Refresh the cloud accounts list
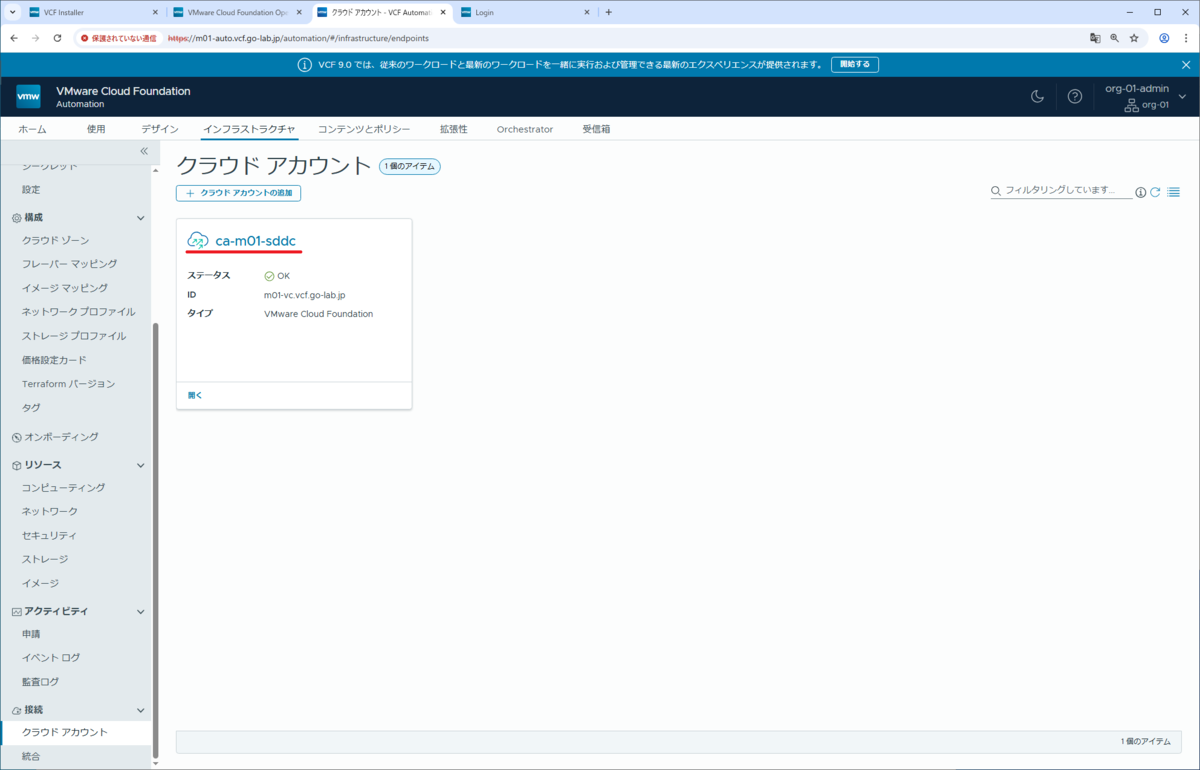 (x=1156, y=192)
